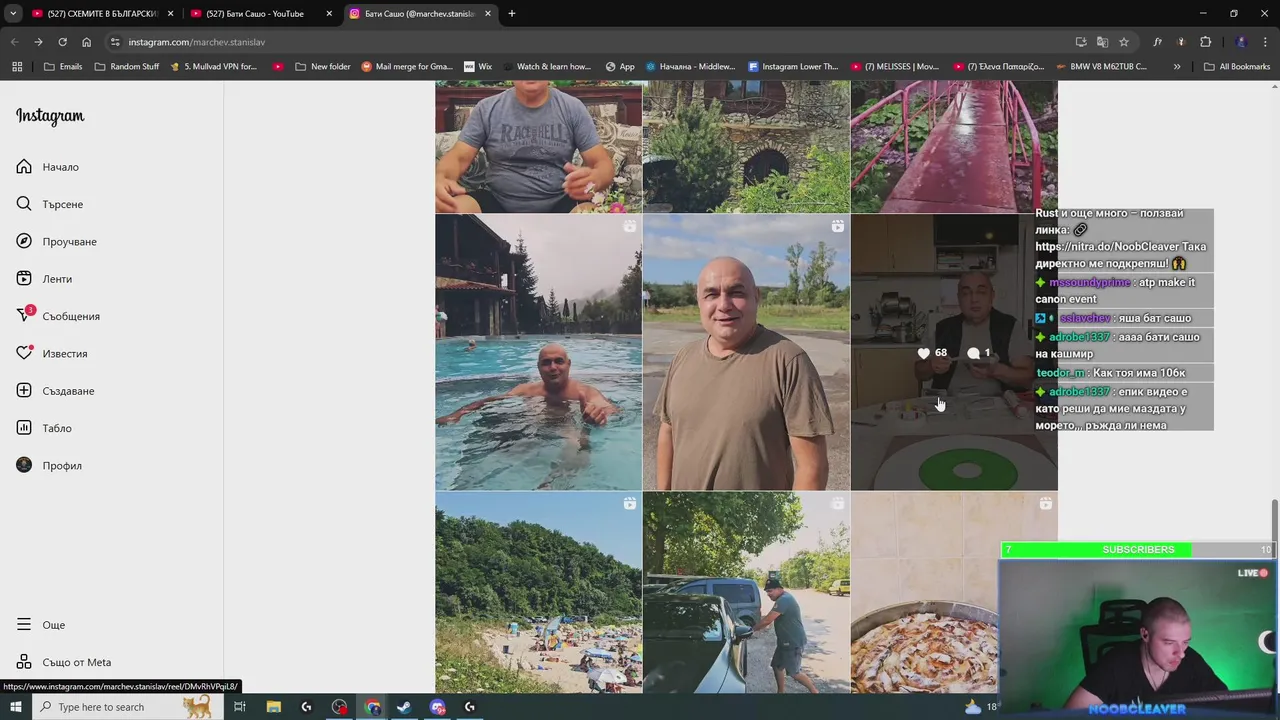1280x720 pixels.
Task: Go forward in browser
Action: (38, 42)
